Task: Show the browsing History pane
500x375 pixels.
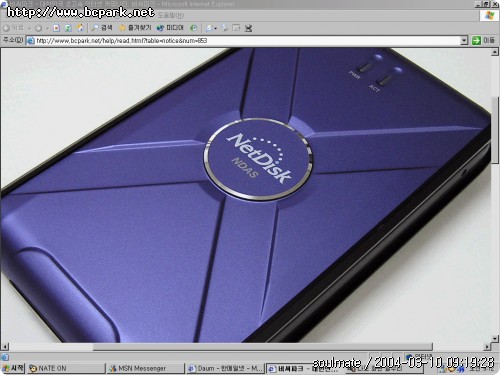Action: coord(193,28)
